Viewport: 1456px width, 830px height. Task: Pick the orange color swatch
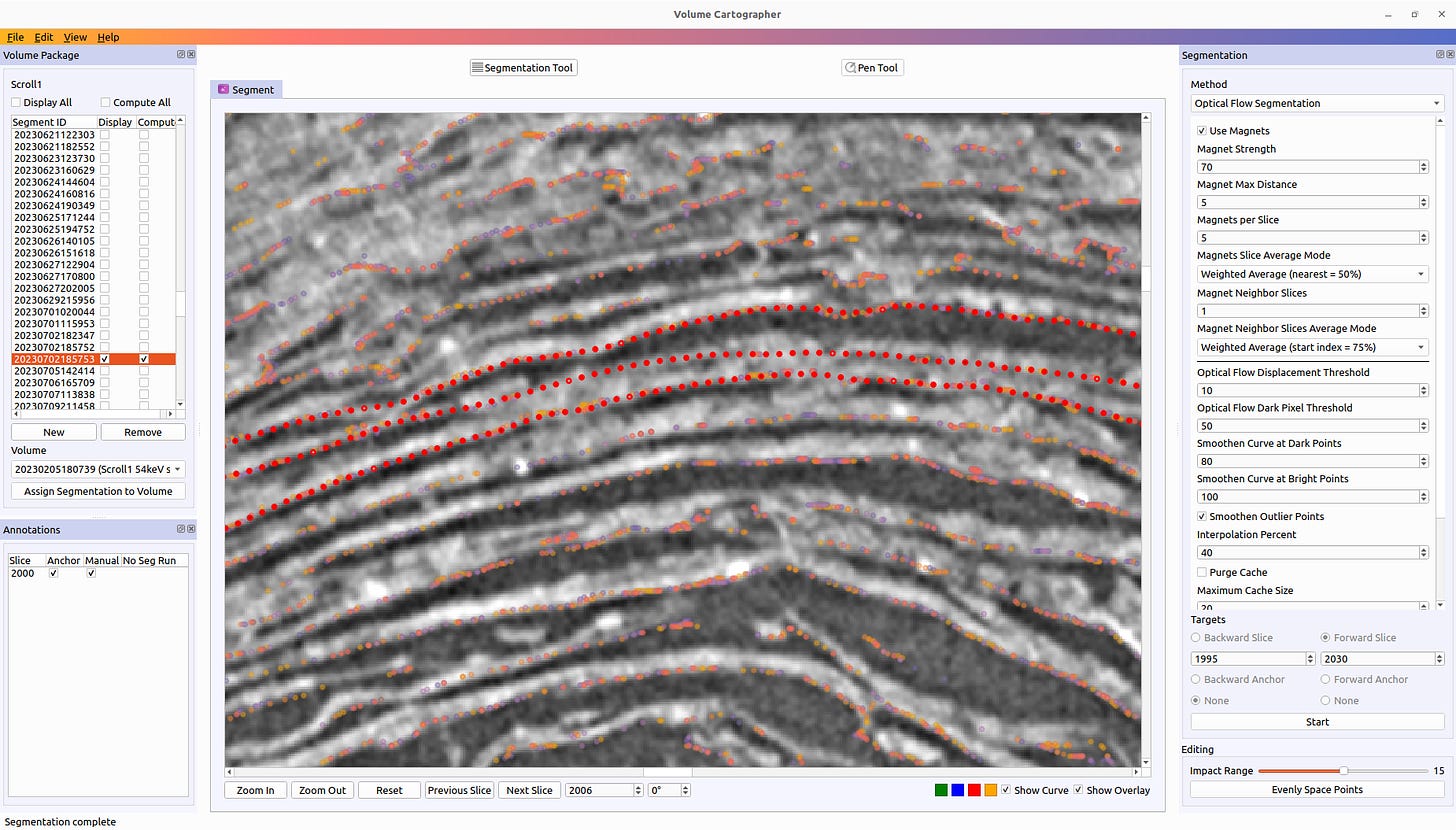990,790
